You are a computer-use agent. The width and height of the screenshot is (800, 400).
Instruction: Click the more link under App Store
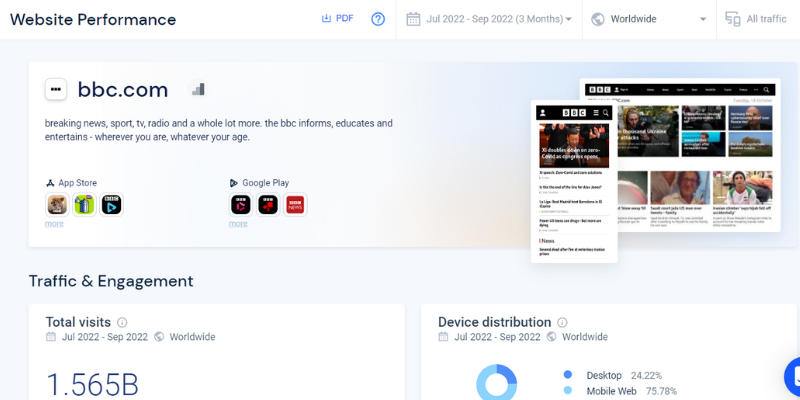tap(54, 223)
